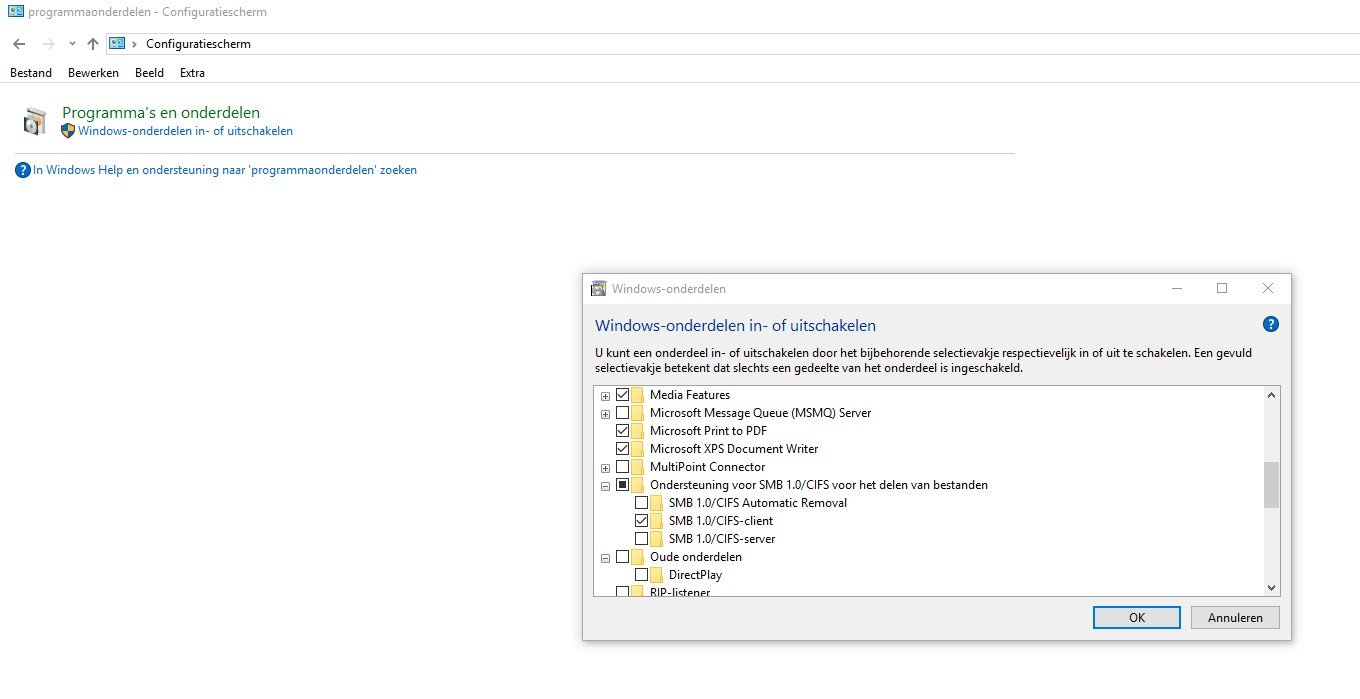Open the Bestand menu
Image resolution: width=1360 pixels, height=699 pixels.
coord(31,73)
